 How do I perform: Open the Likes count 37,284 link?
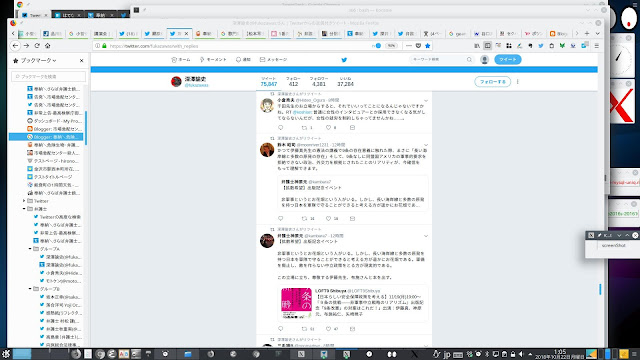coord(345,82)
